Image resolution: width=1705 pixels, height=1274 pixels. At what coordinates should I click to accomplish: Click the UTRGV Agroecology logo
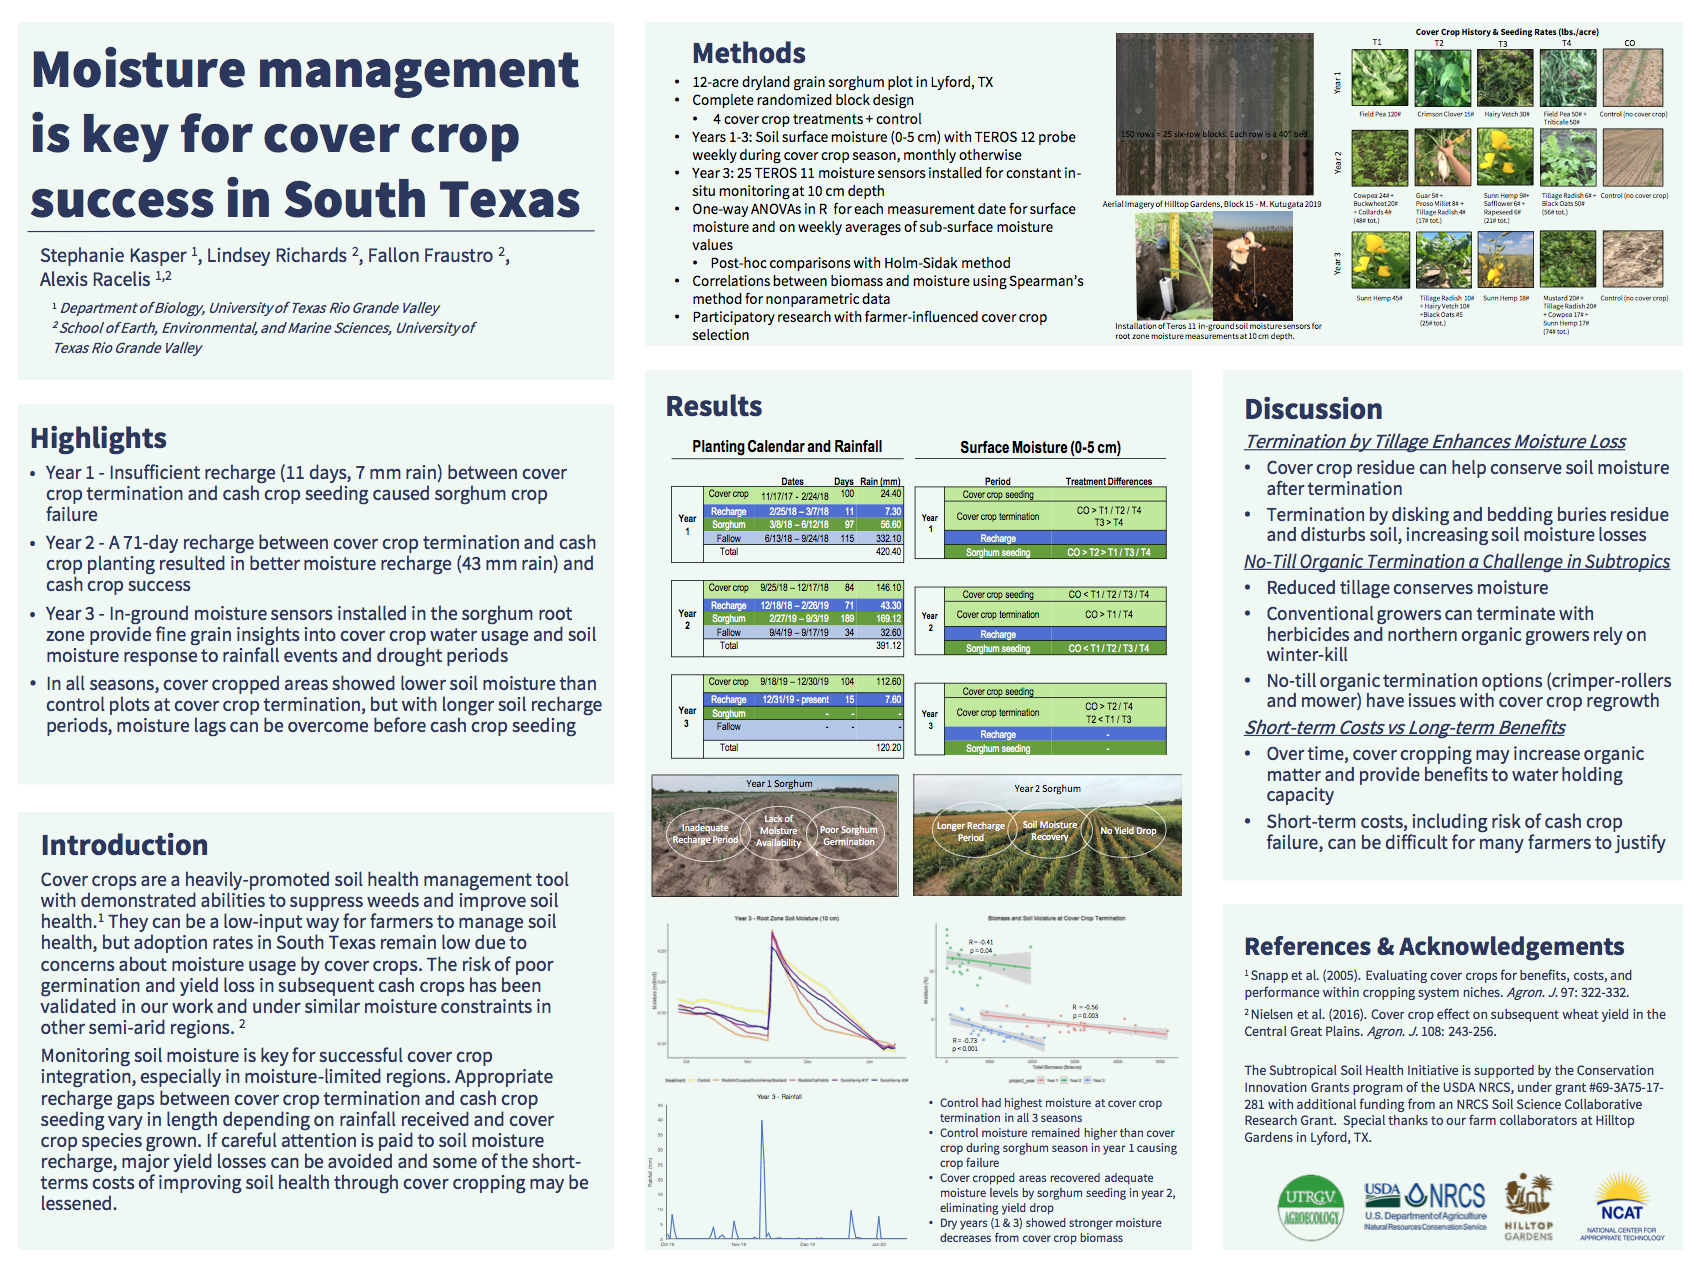pos(1311,1208)
